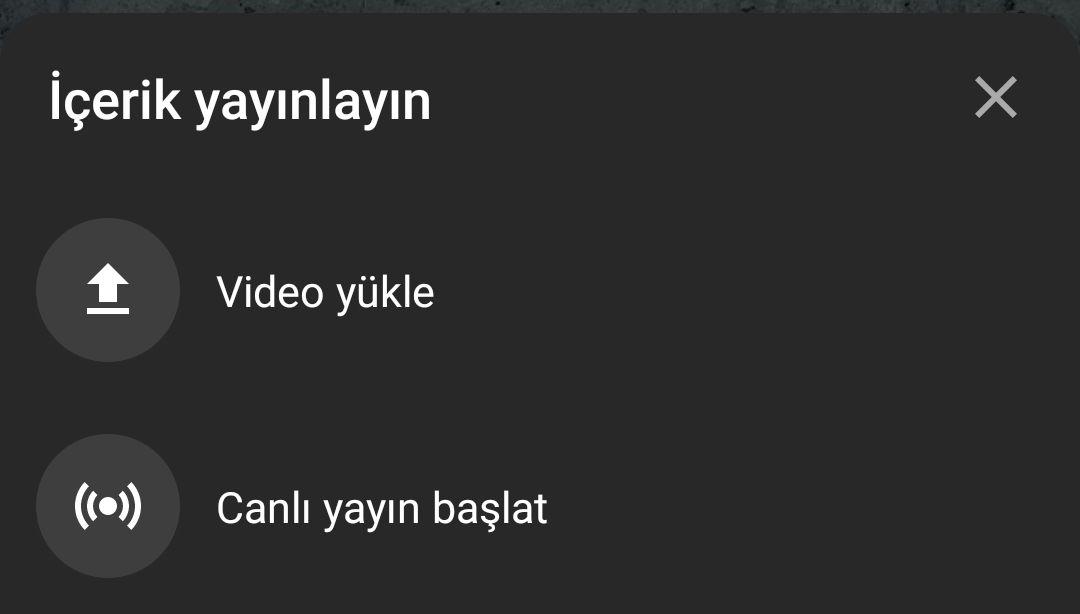Open the video upload option

point(540,290)
